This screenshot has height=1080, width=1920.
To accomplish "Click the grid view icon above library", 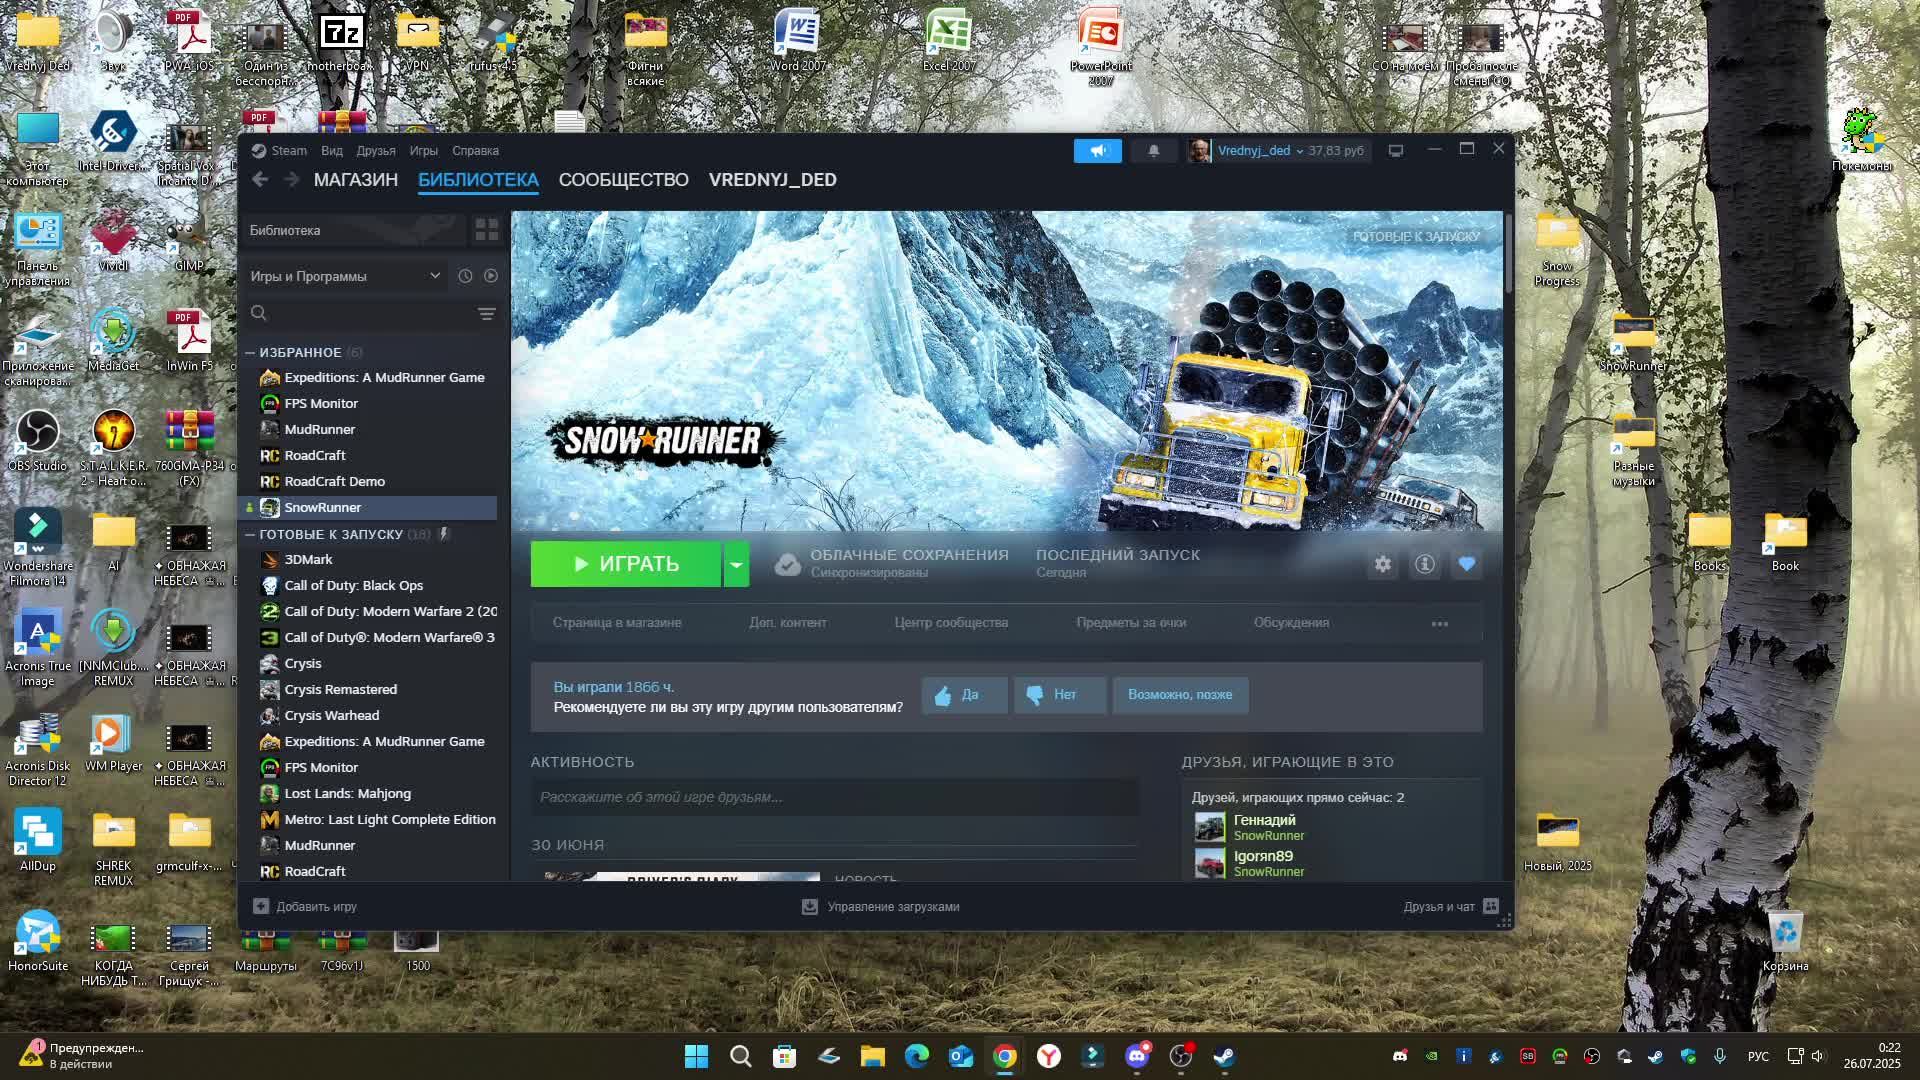I will tap(487, 230).
